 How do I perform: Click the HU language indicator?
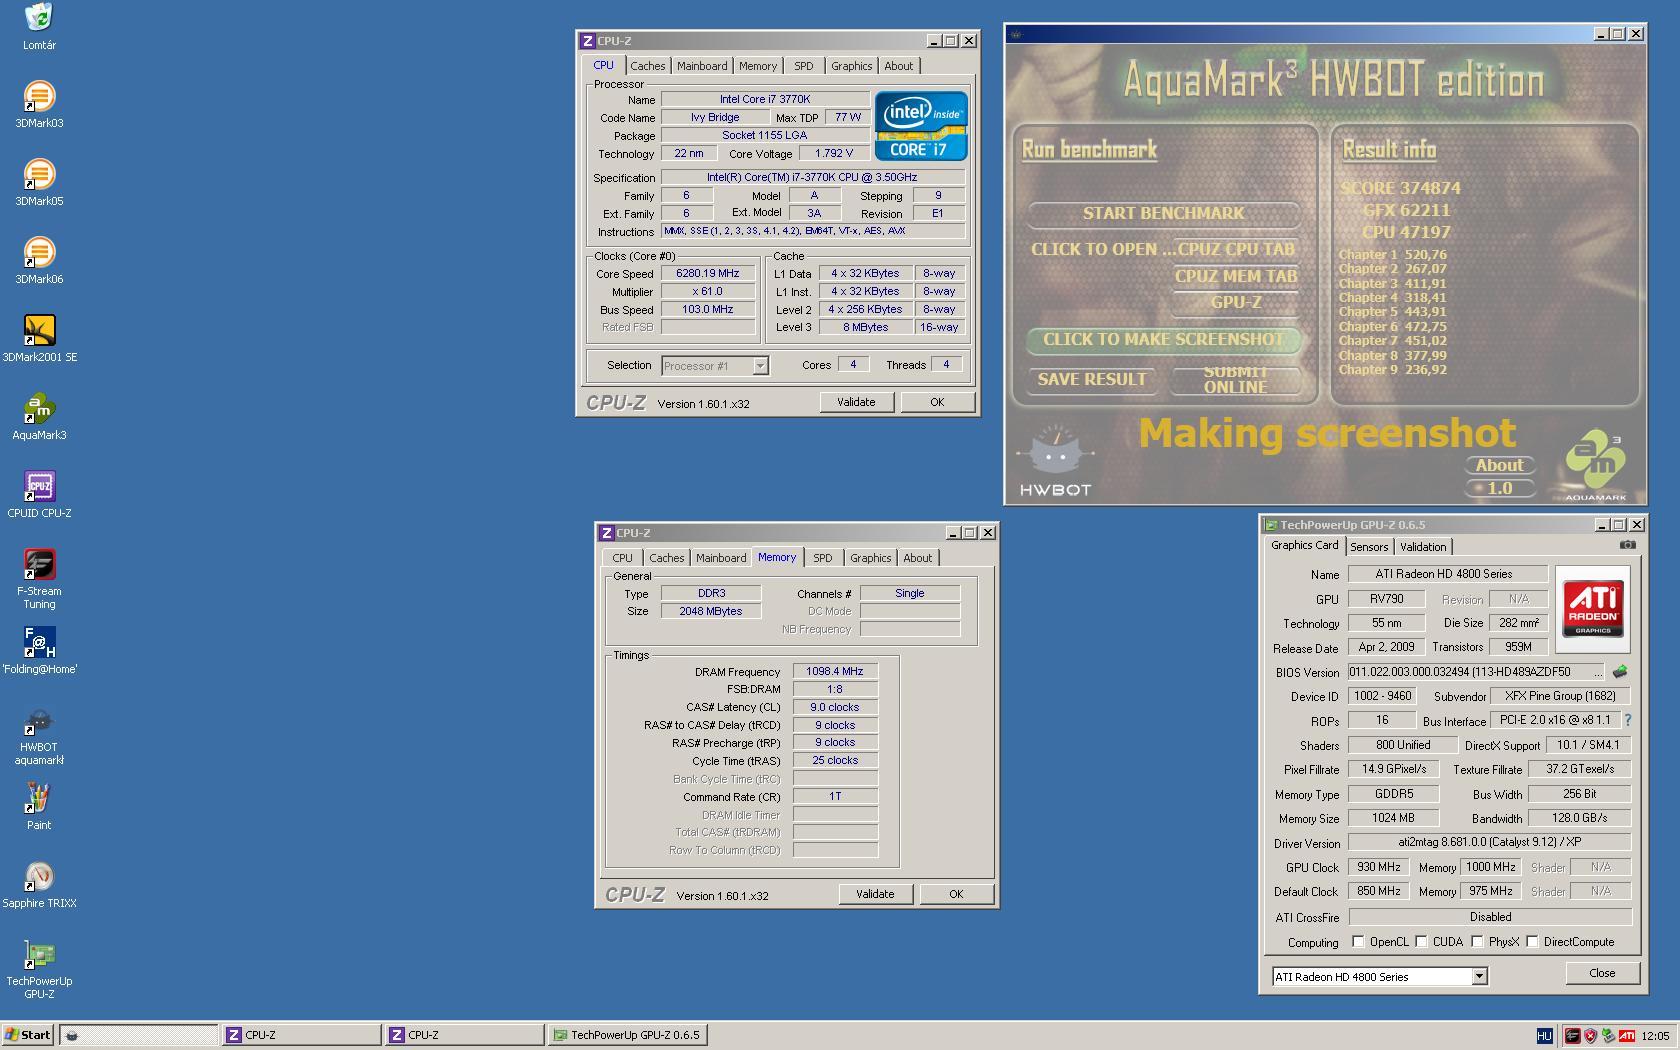tap(1544, 1035)
